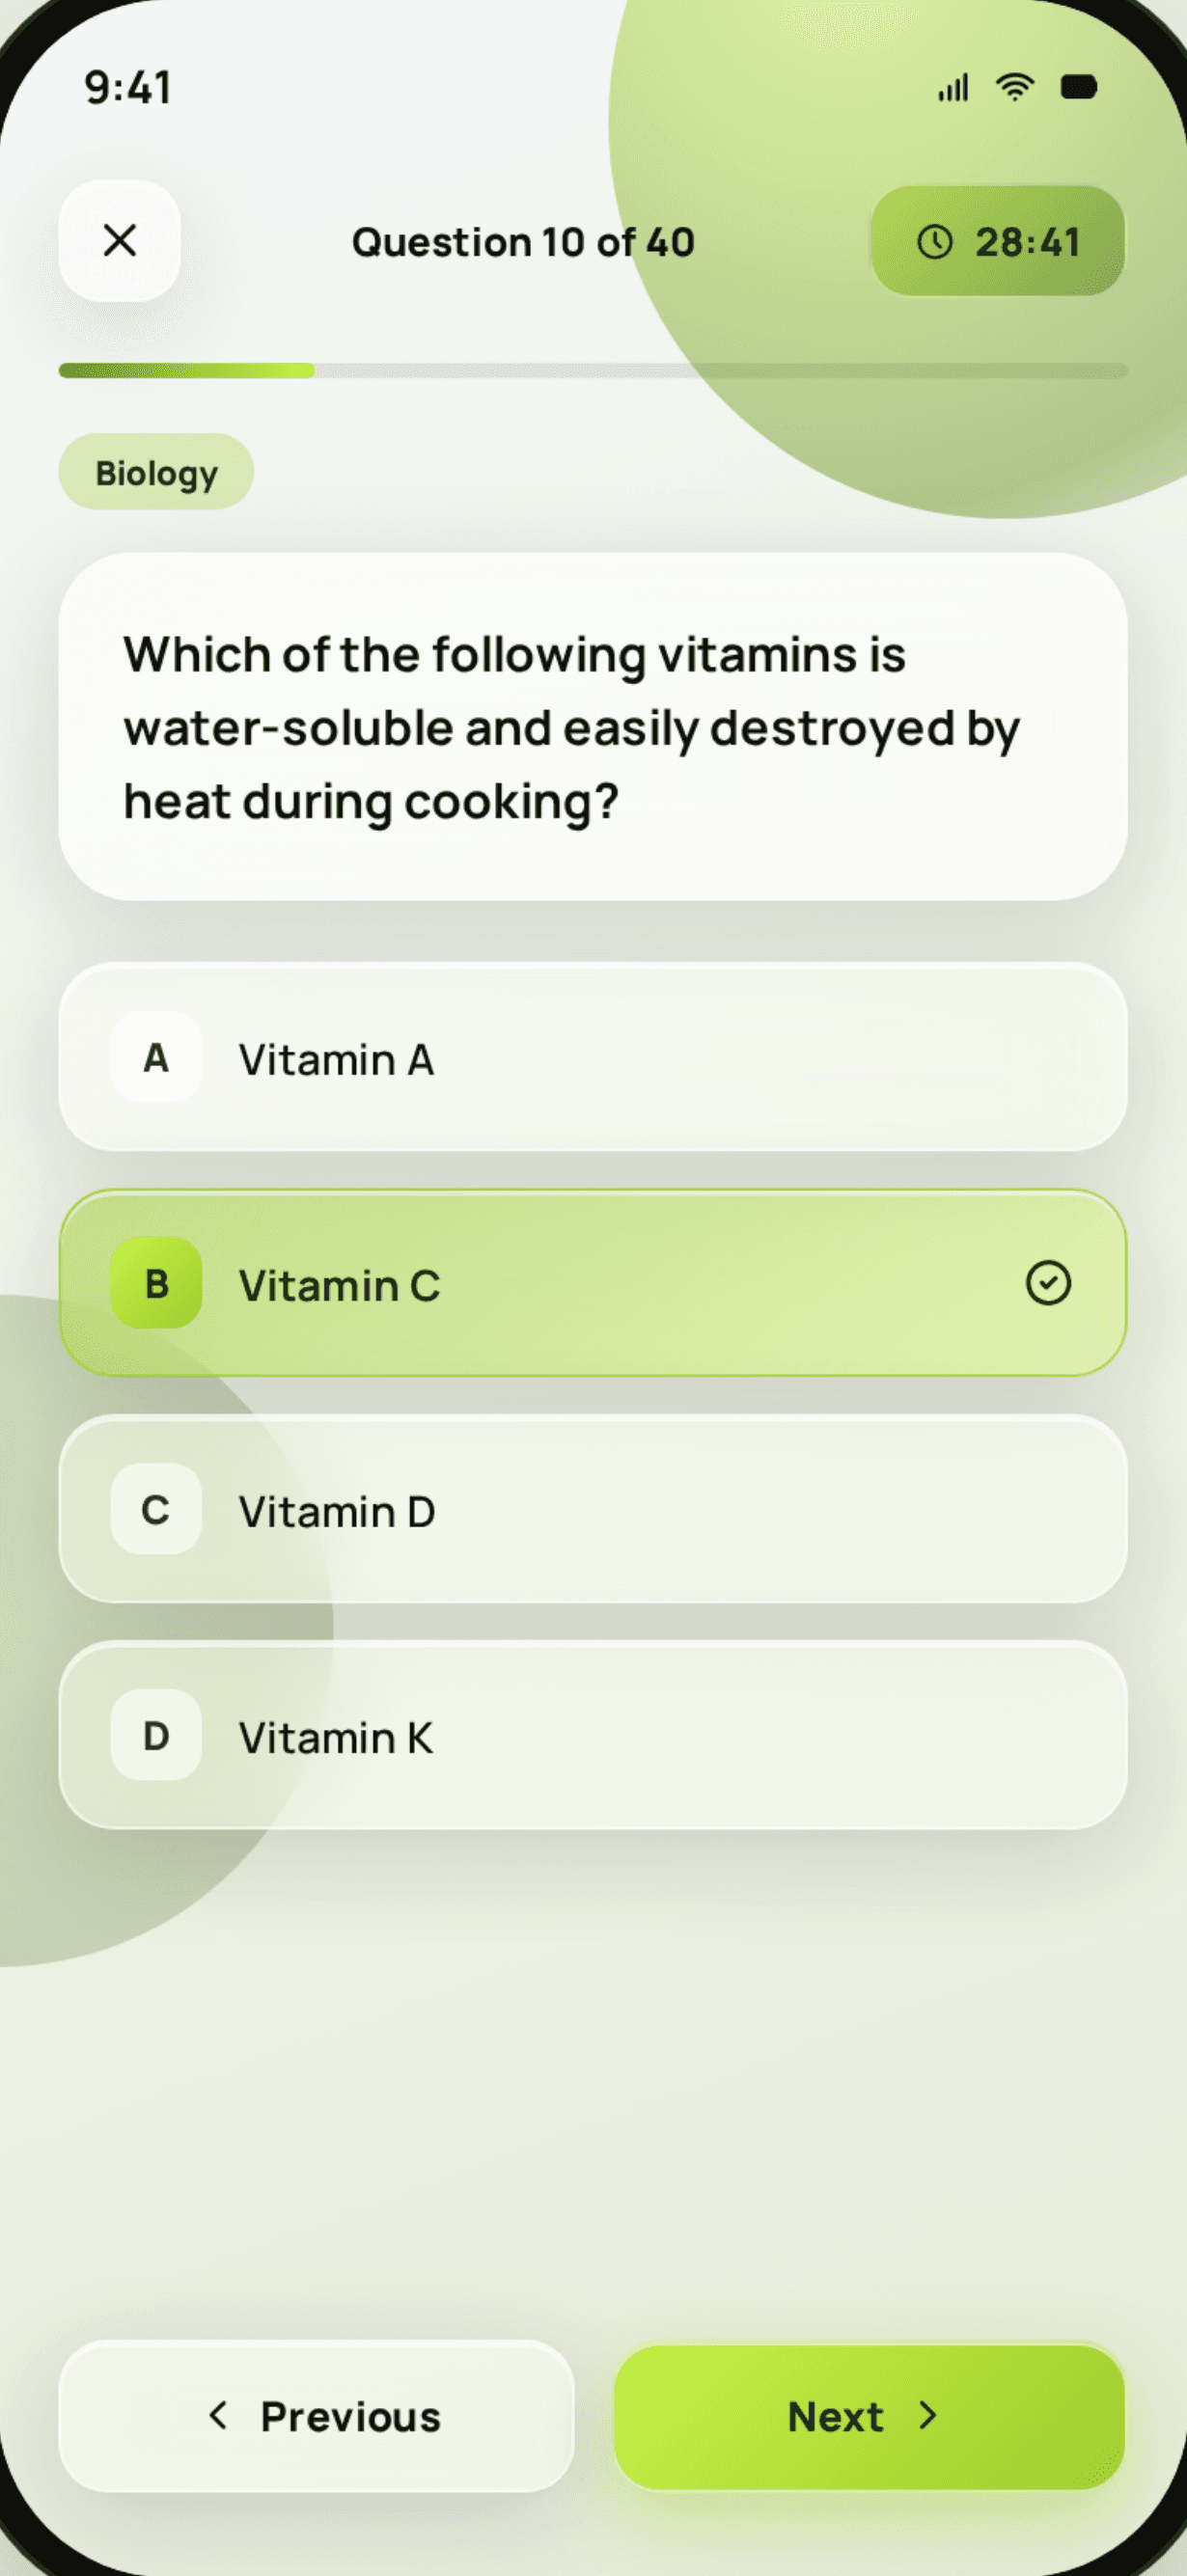Deselect the highlighted Vitamin C answer
This screenshot has width=1187, height=2576.
pyautogui.click(x=593, y=1283)
